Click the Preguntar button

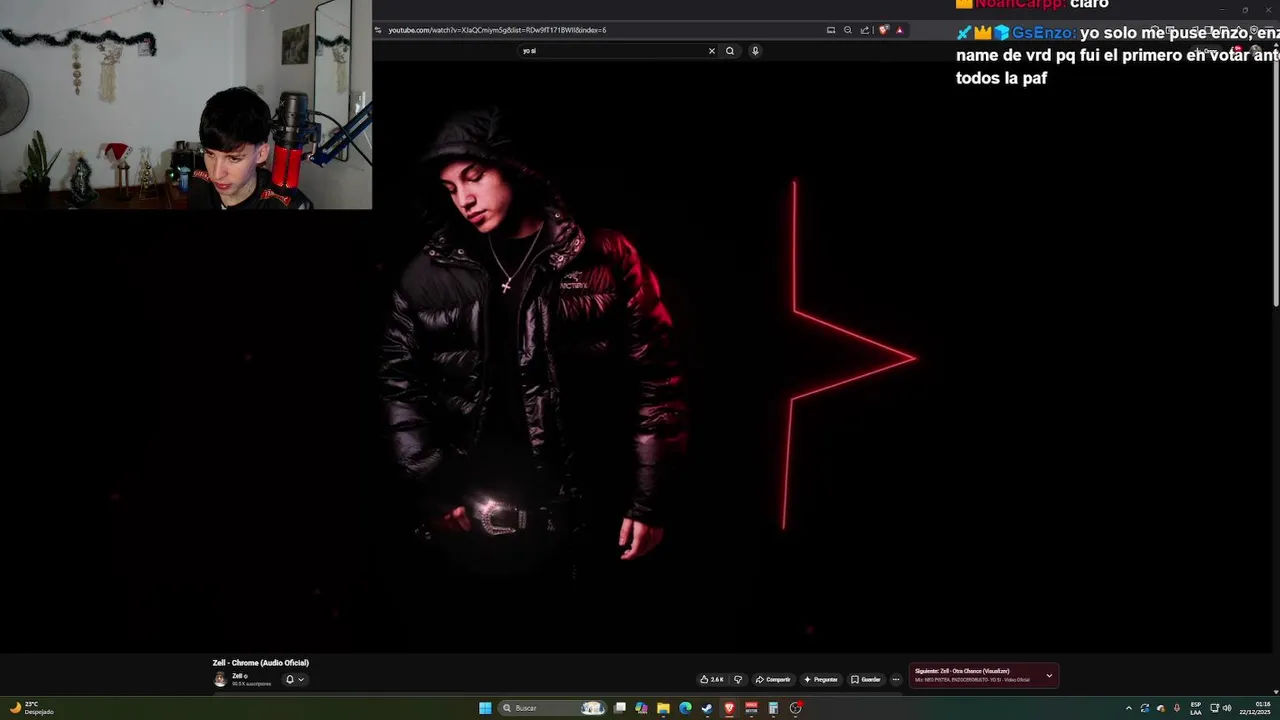[821, 679]
